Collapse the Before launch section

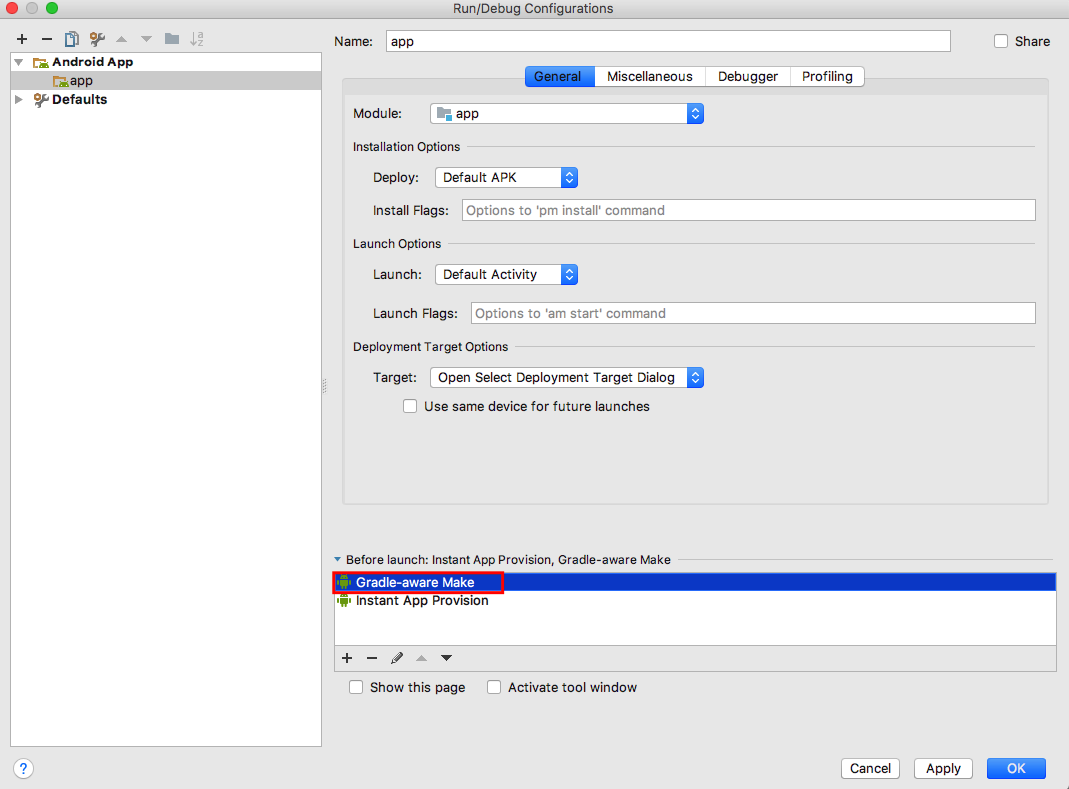tap(337, 560)
